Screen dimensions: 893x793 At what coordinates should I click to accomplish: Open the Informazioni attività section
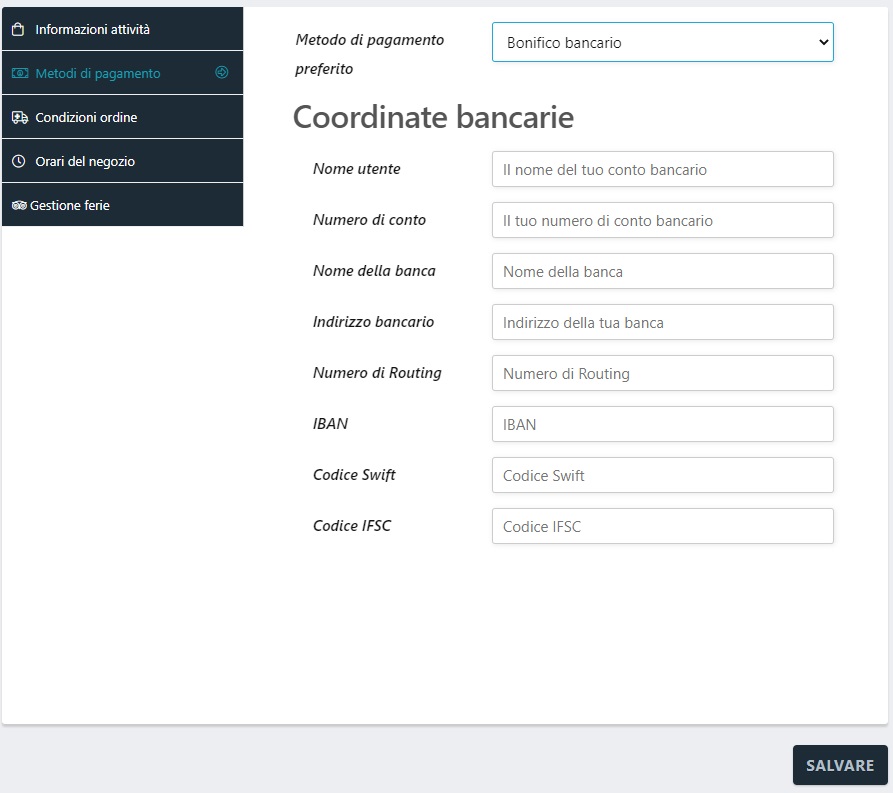click(92, 30)
